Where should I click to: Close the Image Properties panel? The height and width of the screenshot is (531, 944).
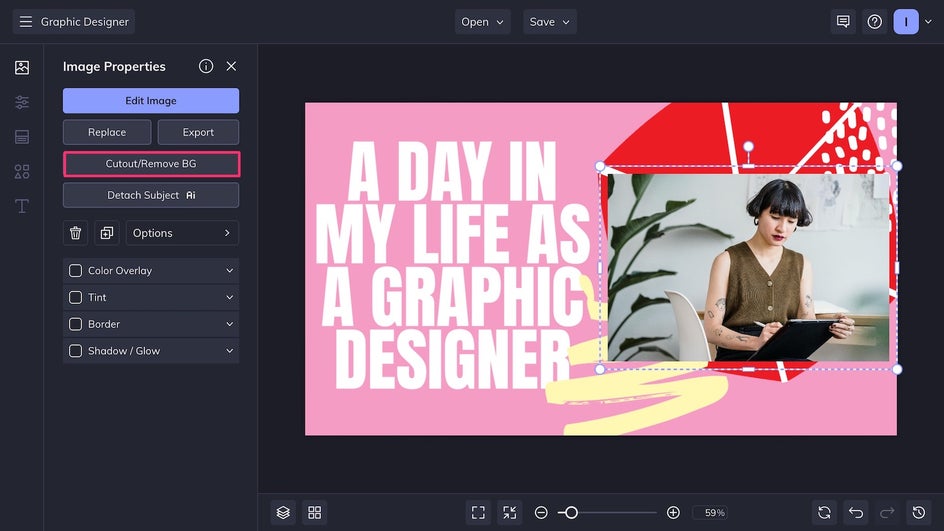pyautogui.click(x=231, y=66)
